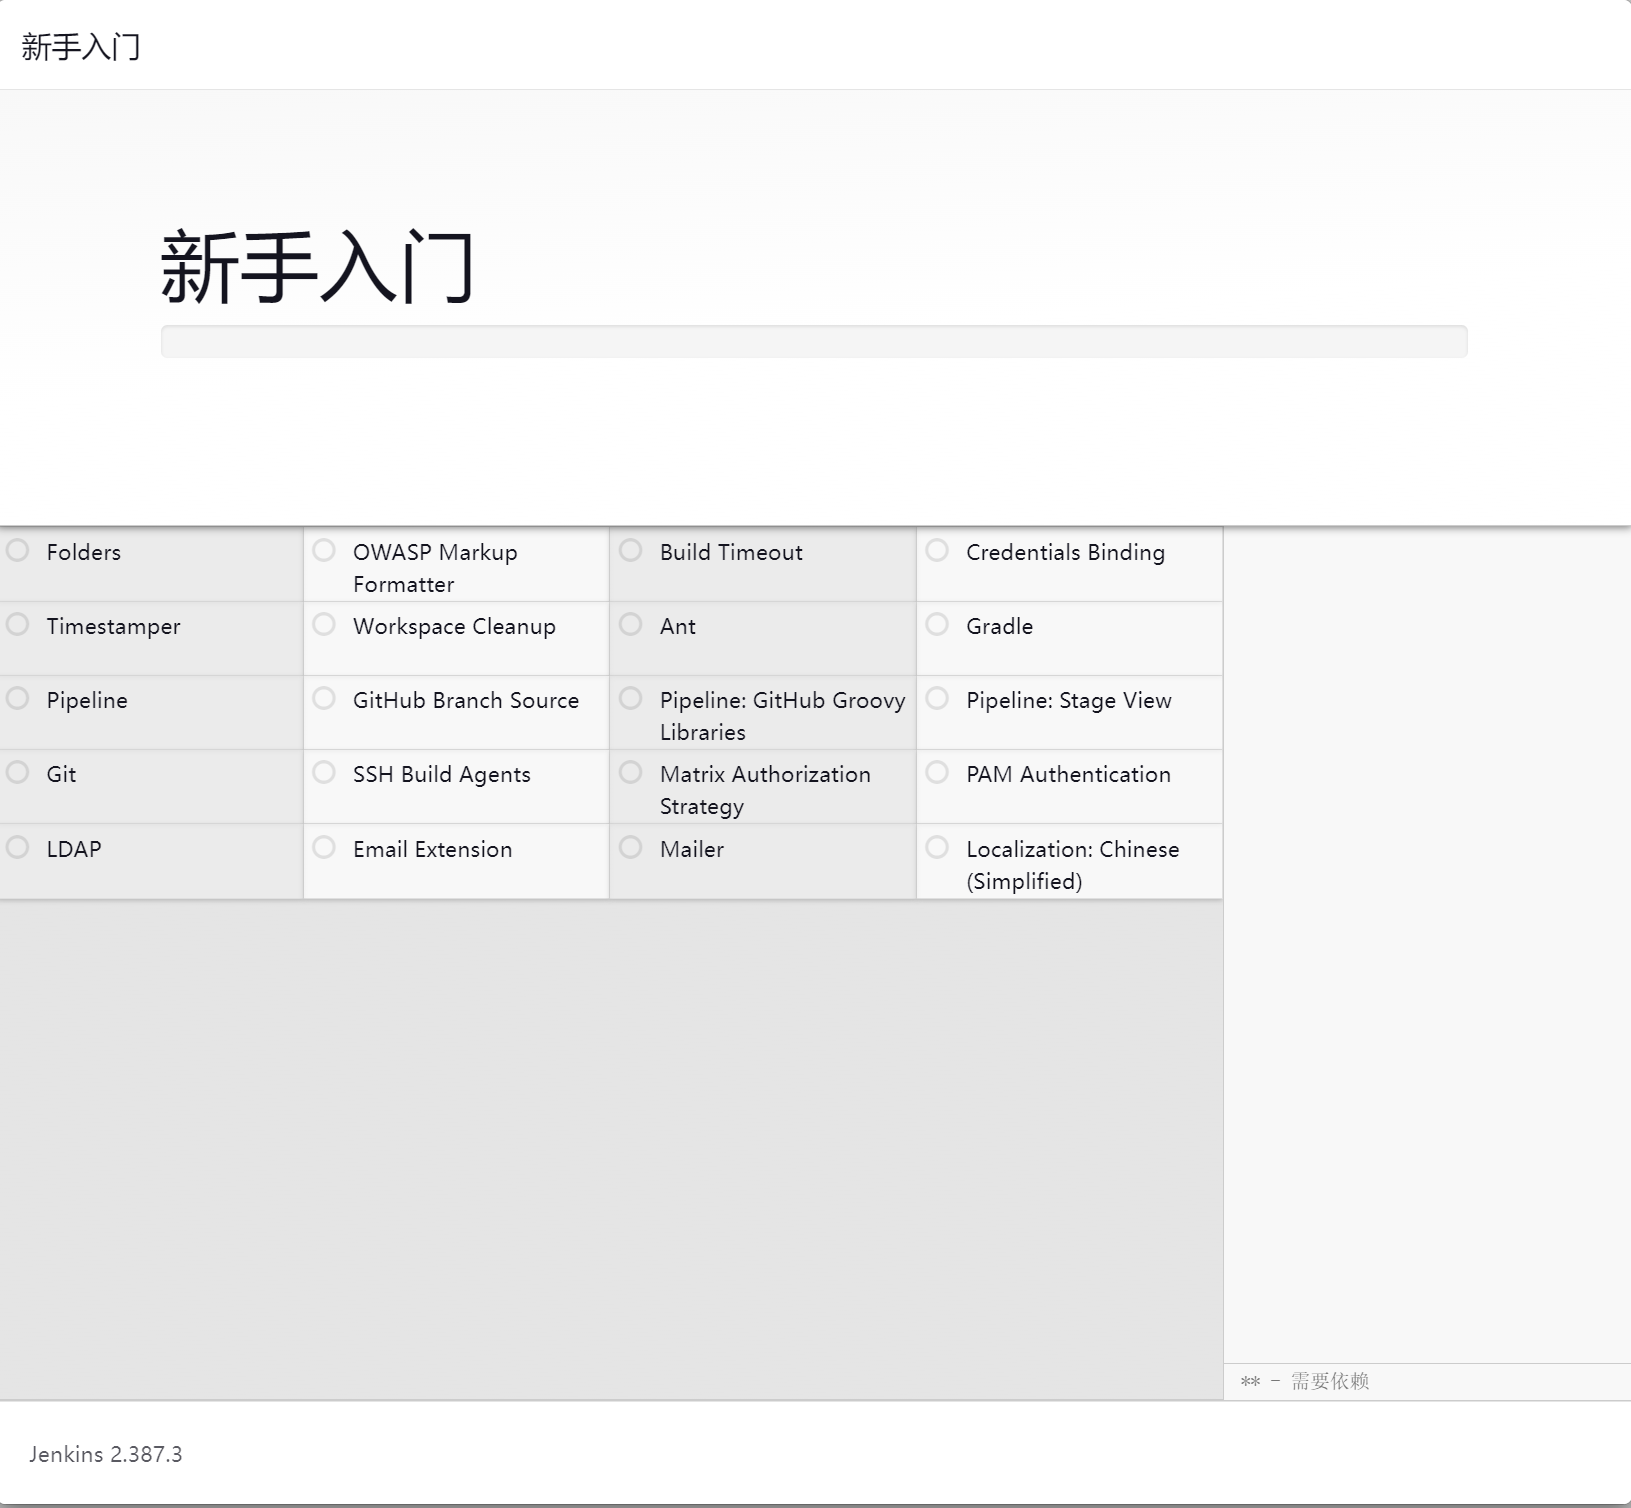Click the circle beside Pipeline: GitHub Groovy Libraries
This screenshot has width=1631, height=1508.
pos(630,698)
